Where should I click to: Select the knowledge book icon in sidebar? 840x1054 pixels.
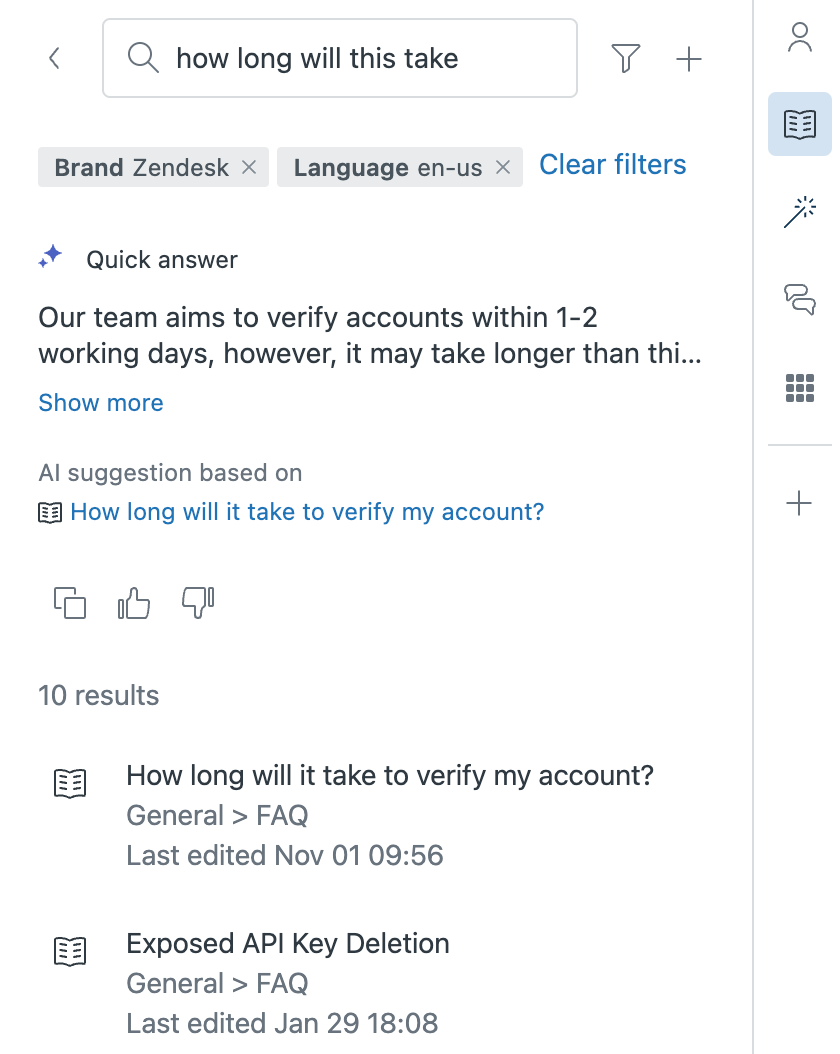coord(800,124)
